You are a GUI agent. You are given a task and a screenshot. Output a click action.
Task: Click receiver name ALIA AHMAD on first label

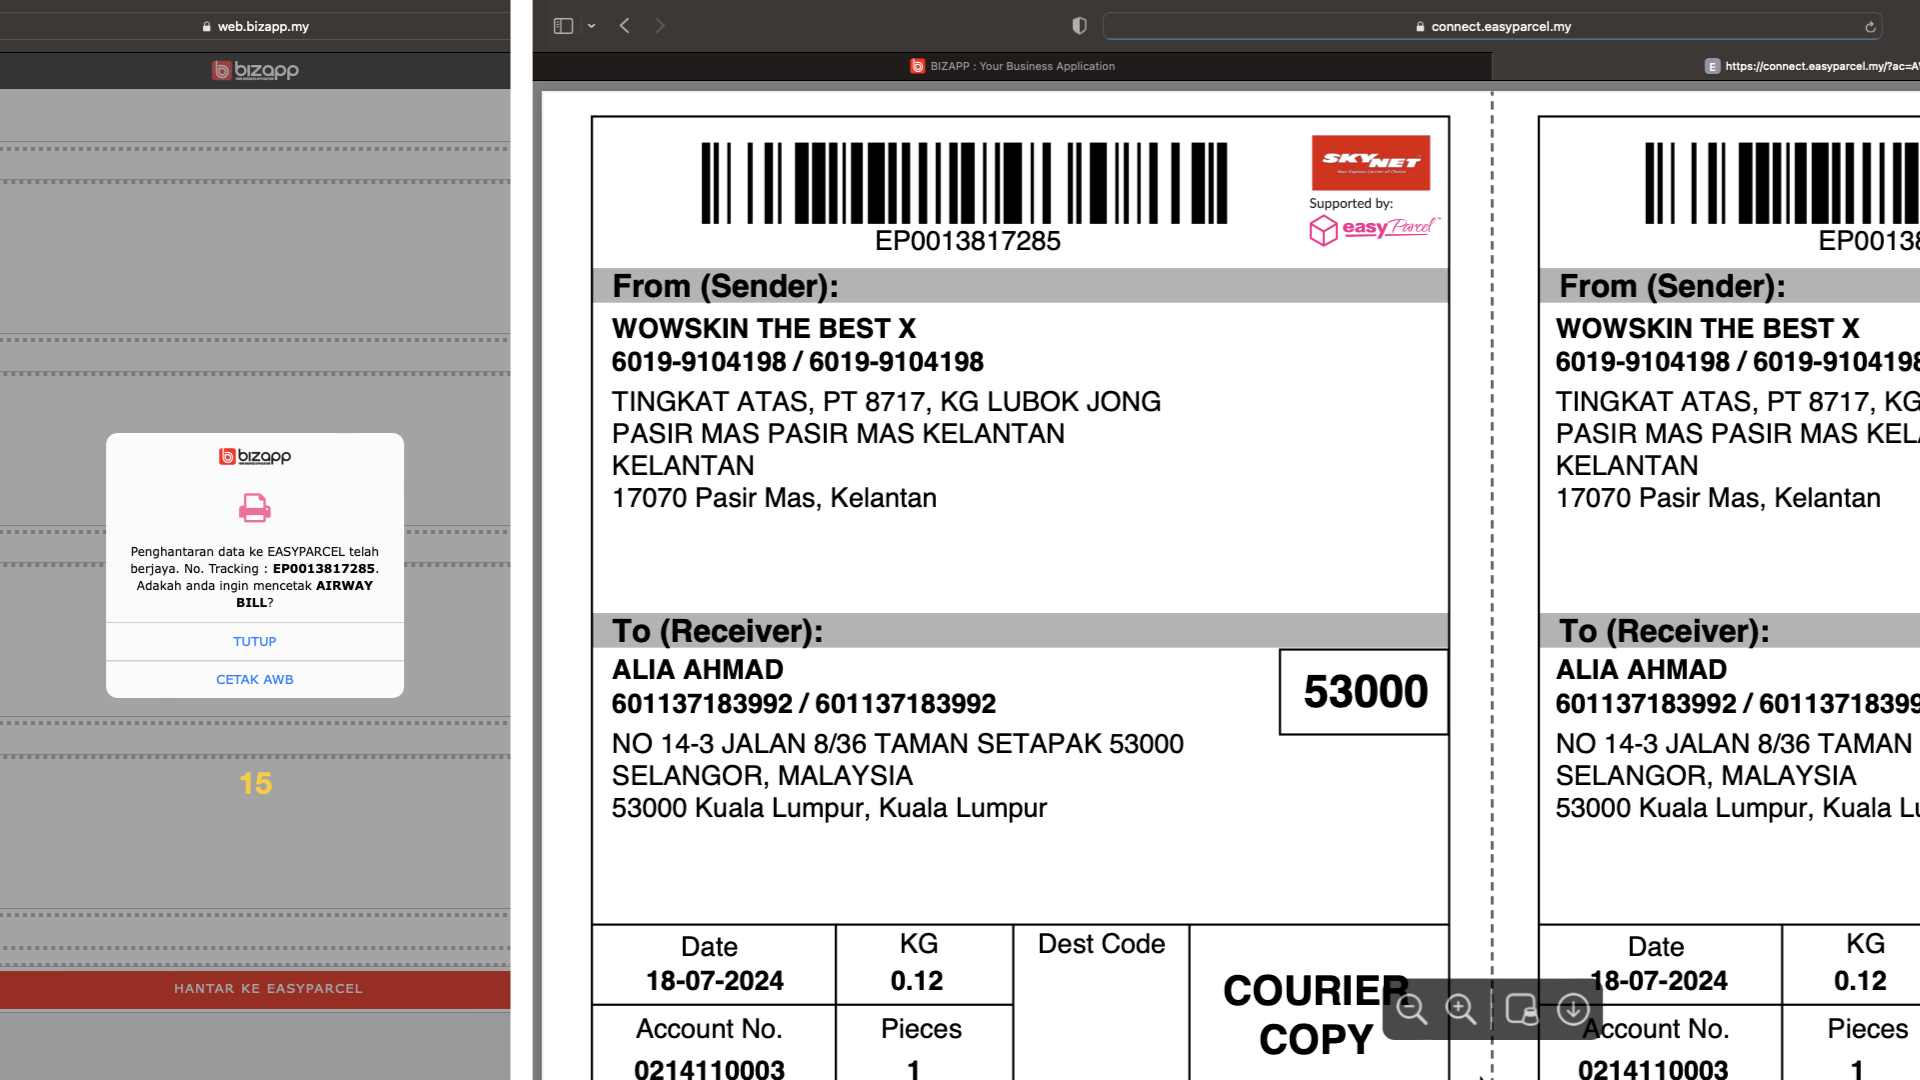(x=698, y=670)
